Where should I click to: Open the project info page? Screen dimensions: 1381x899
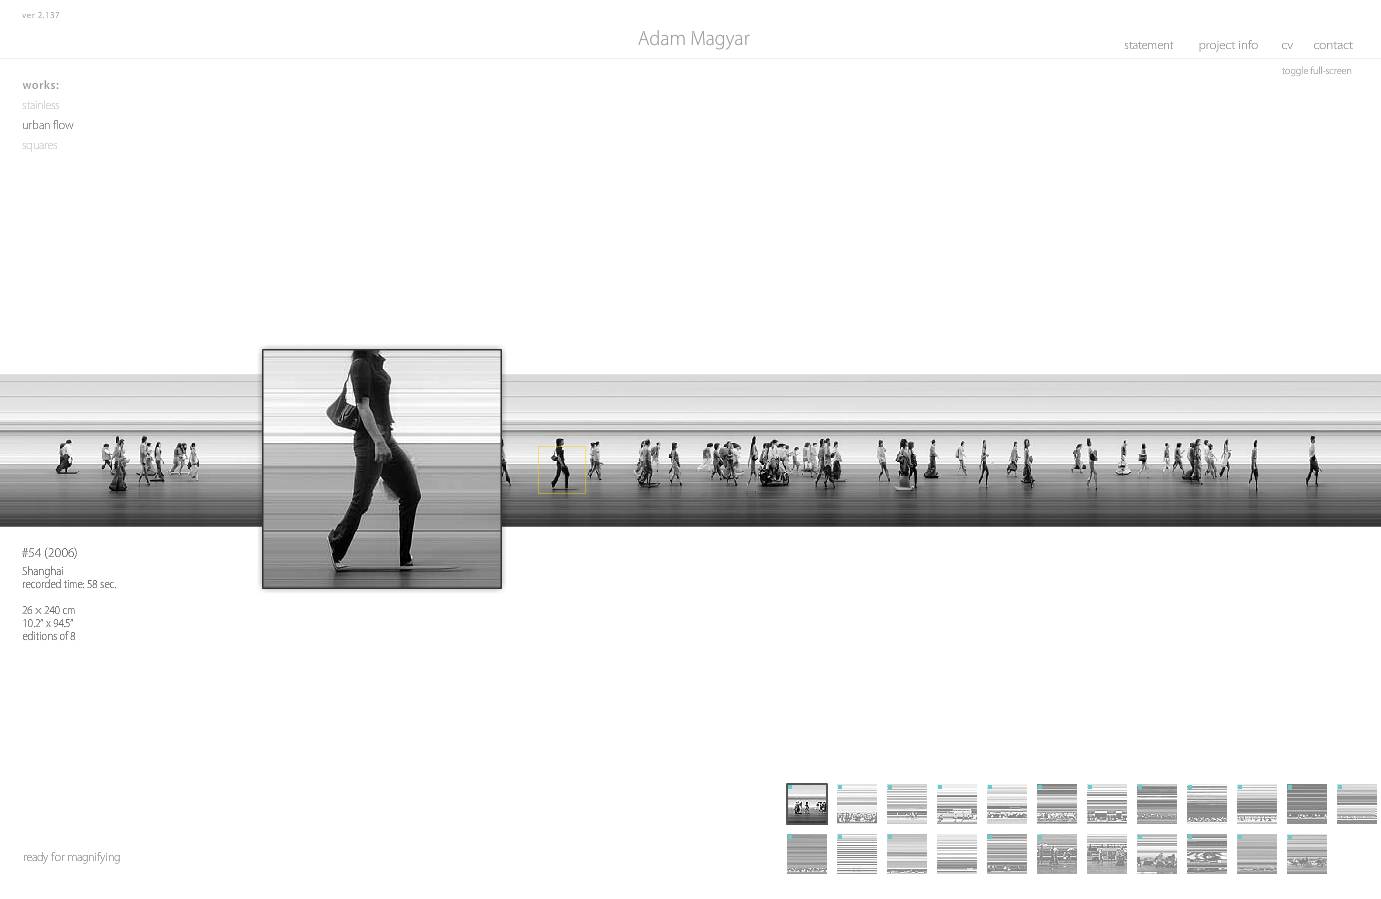(x=1228, y=45)
